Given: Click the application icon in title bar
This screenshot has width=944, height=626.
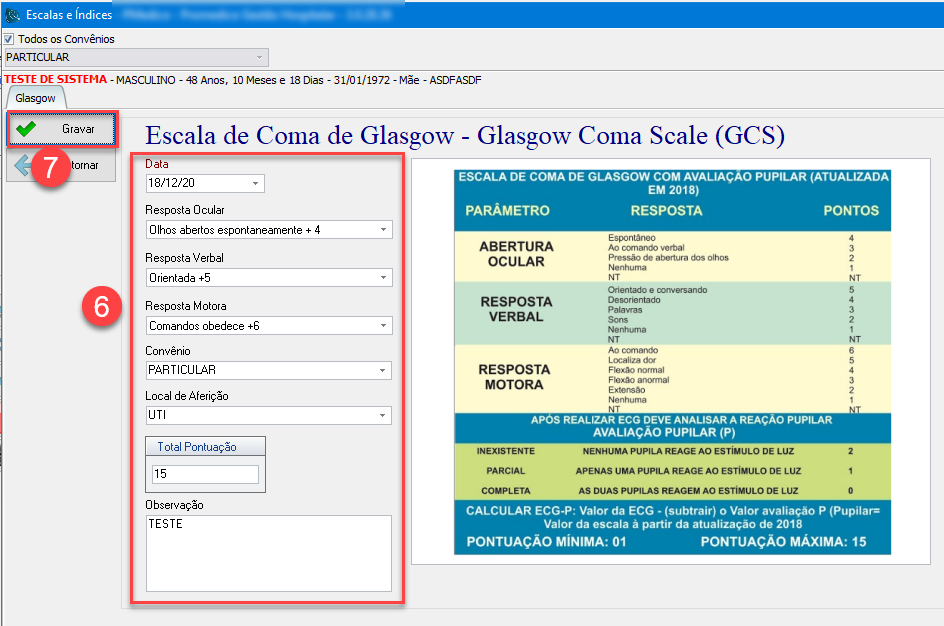Looking at the screenshot, I should [x=12, y=15].
